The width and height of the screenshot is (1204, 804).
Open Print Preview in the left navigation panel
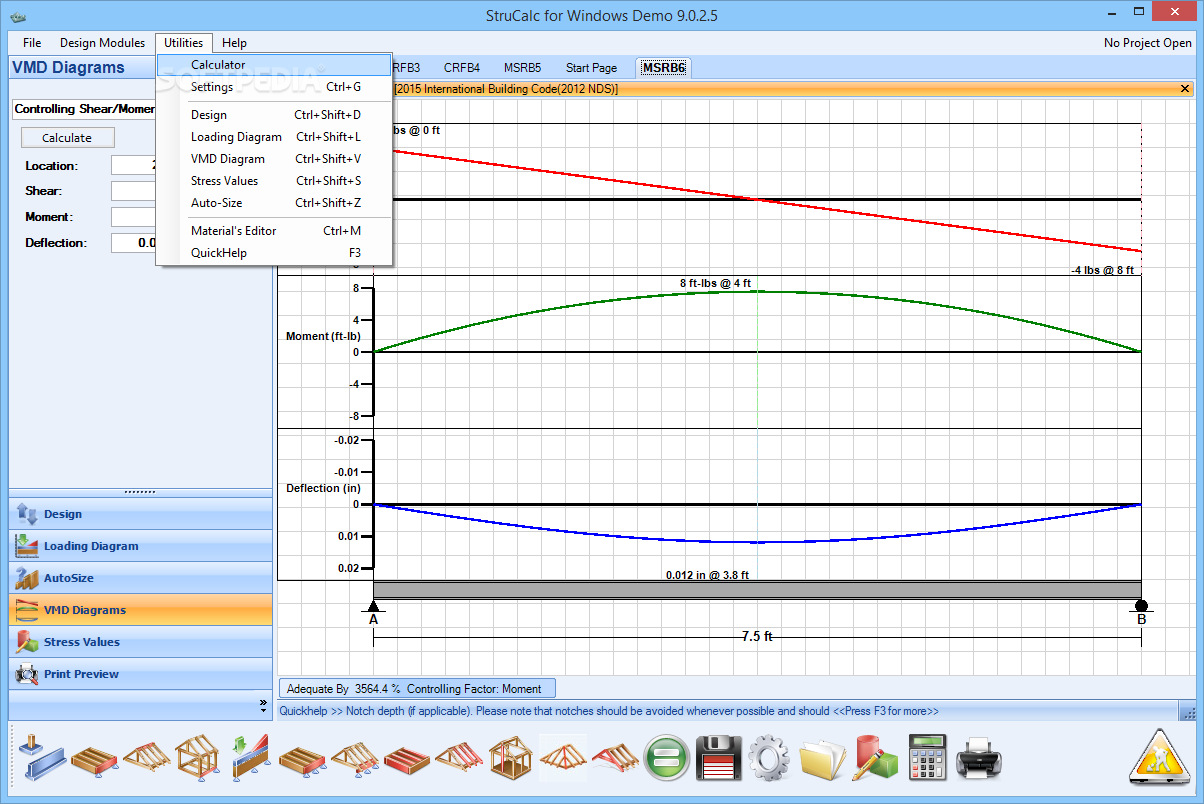point(140,674)
